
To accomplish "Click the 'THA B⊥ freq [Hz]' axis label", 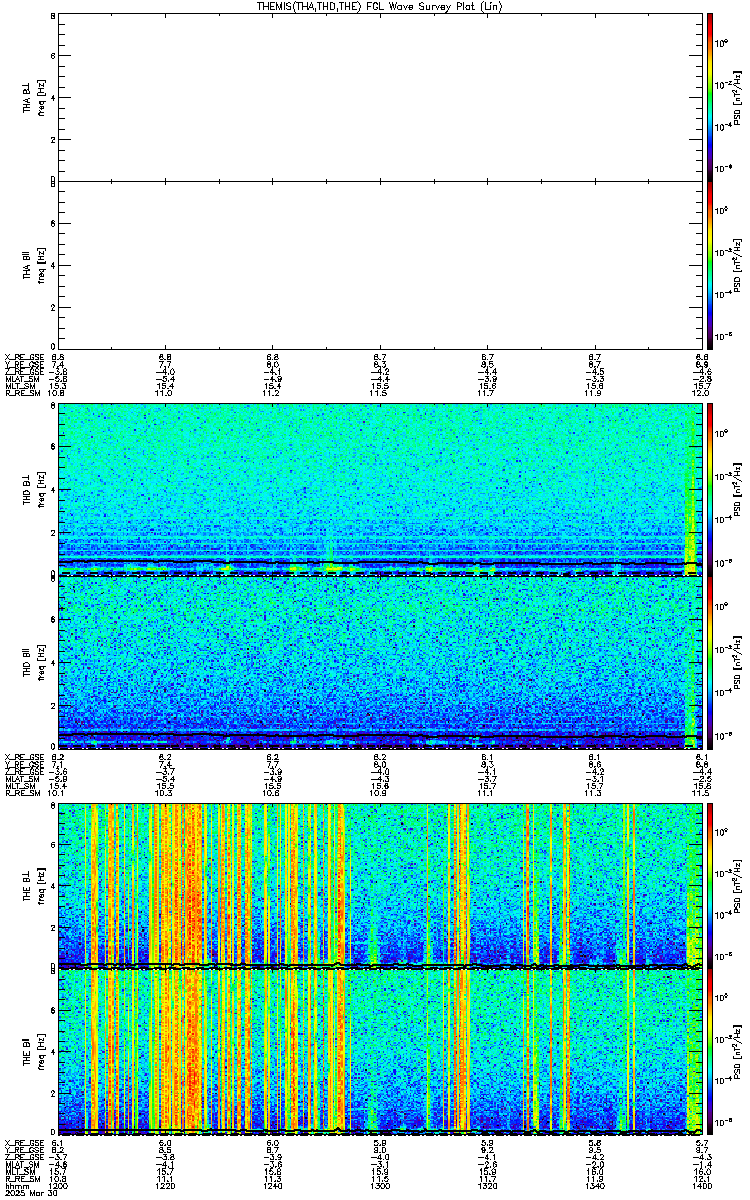I will coord(33,98).
